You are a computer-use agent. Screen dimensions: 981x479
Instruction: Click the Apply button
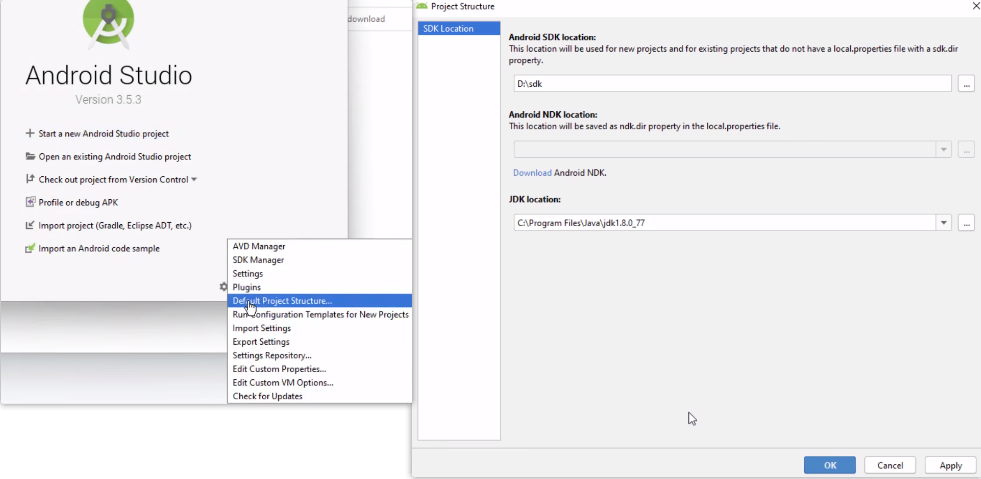pyautogui.click(x=950, y=465)
